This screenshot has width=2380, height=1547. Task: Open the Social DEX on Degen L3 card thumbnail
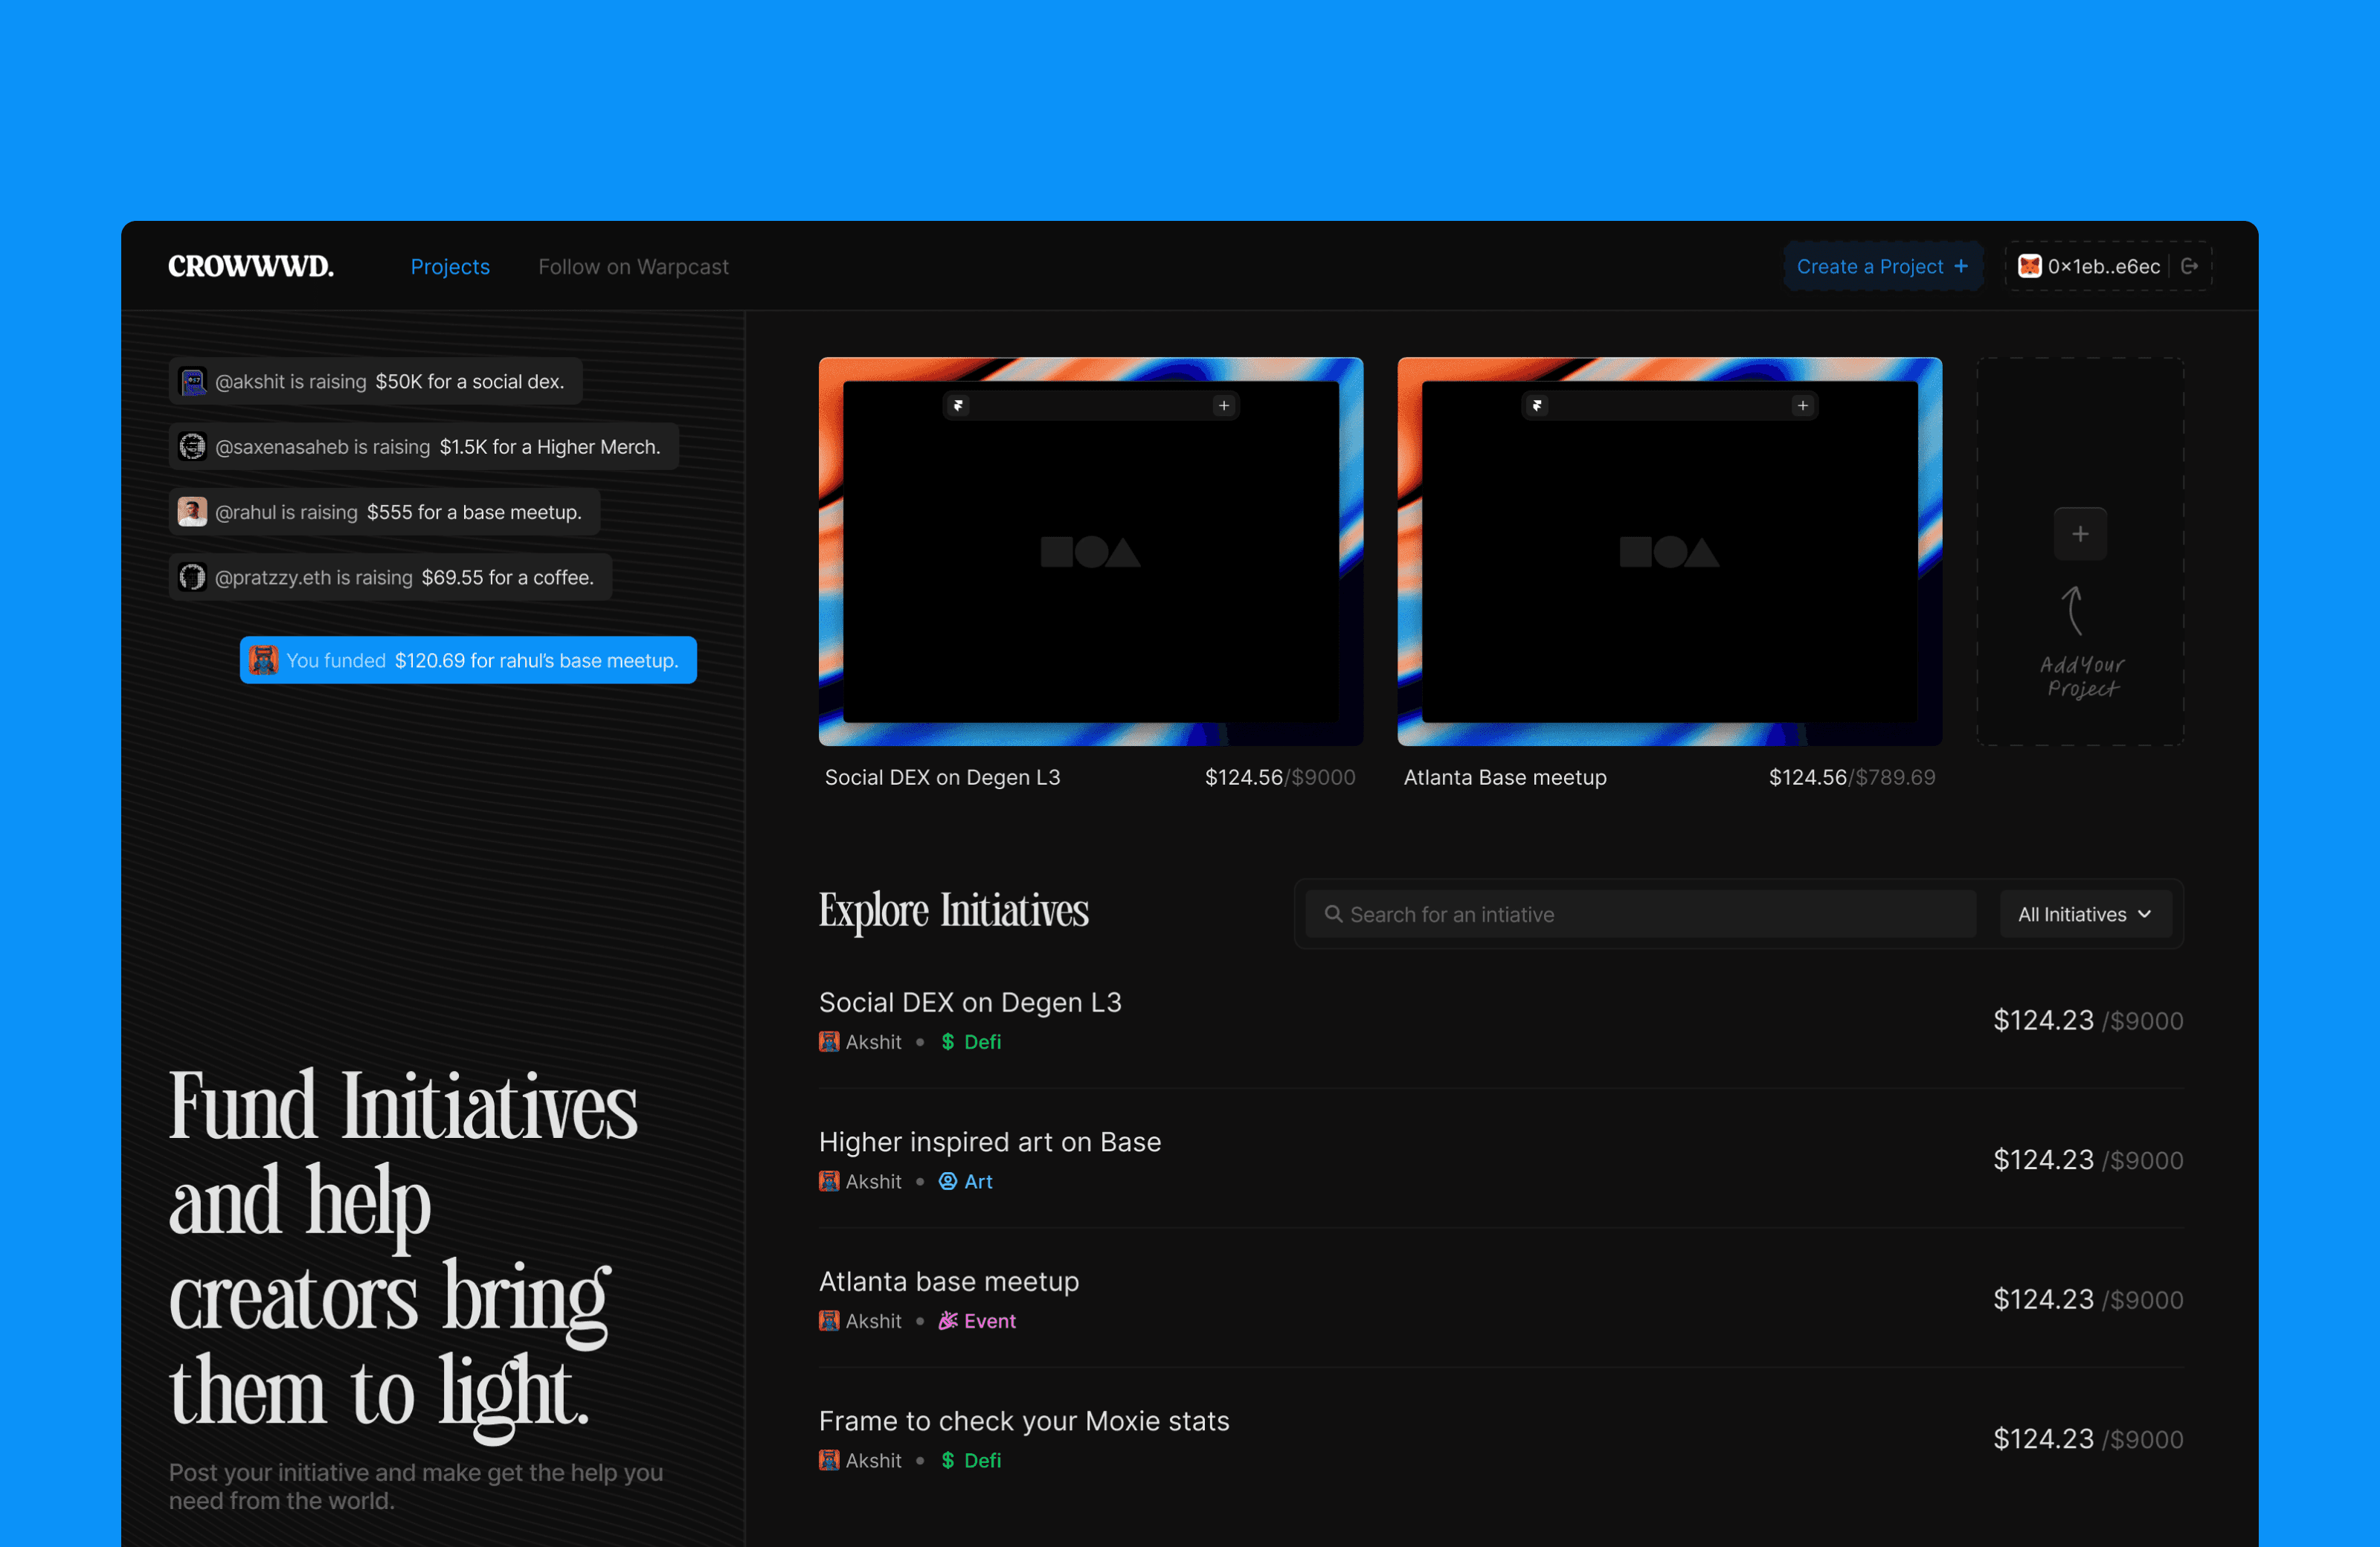tap(1091, 551)
